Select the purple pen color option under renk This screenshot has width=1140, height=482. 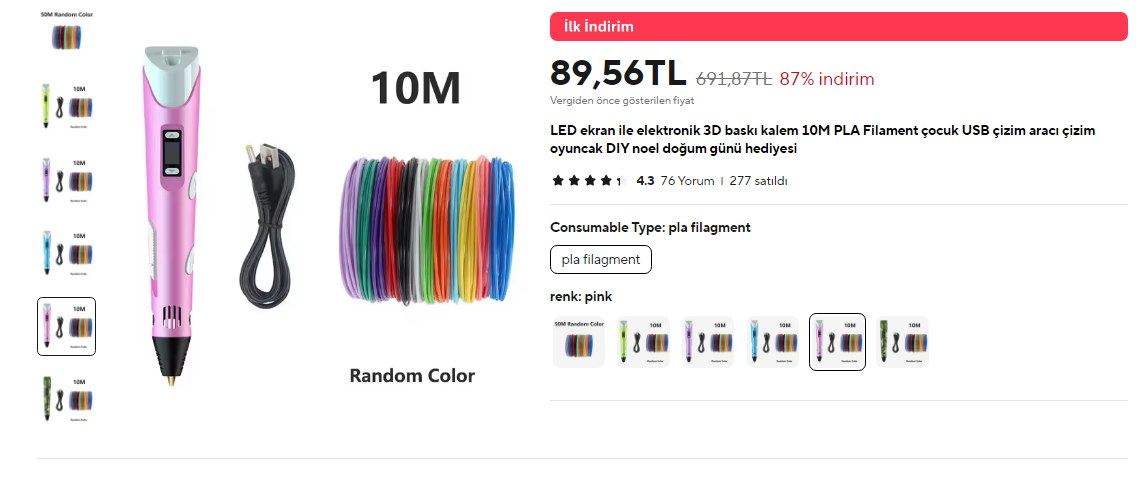tap(708, 342)
